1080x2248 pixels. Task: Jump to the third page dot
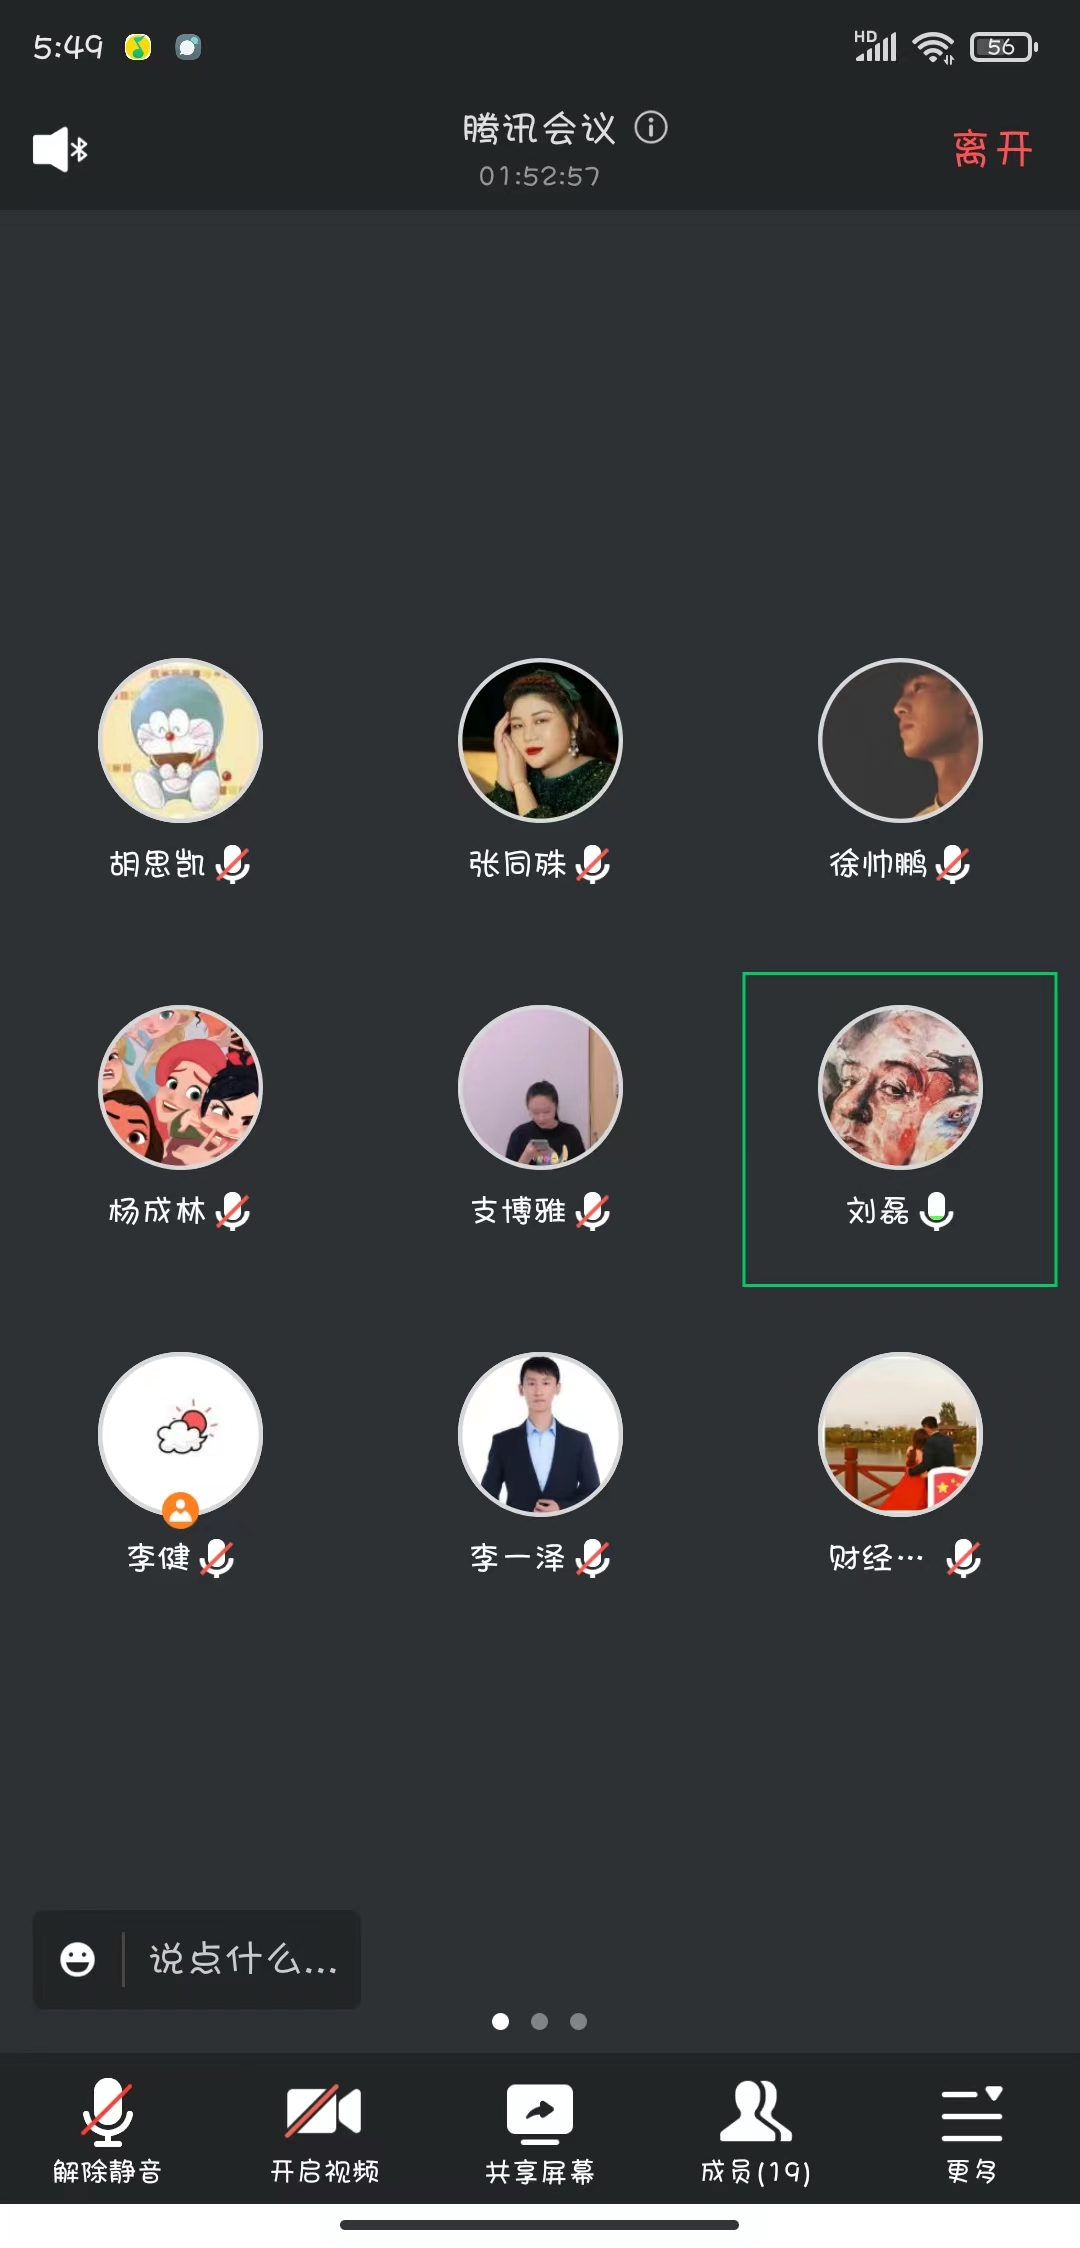[x=578, y=2021]
